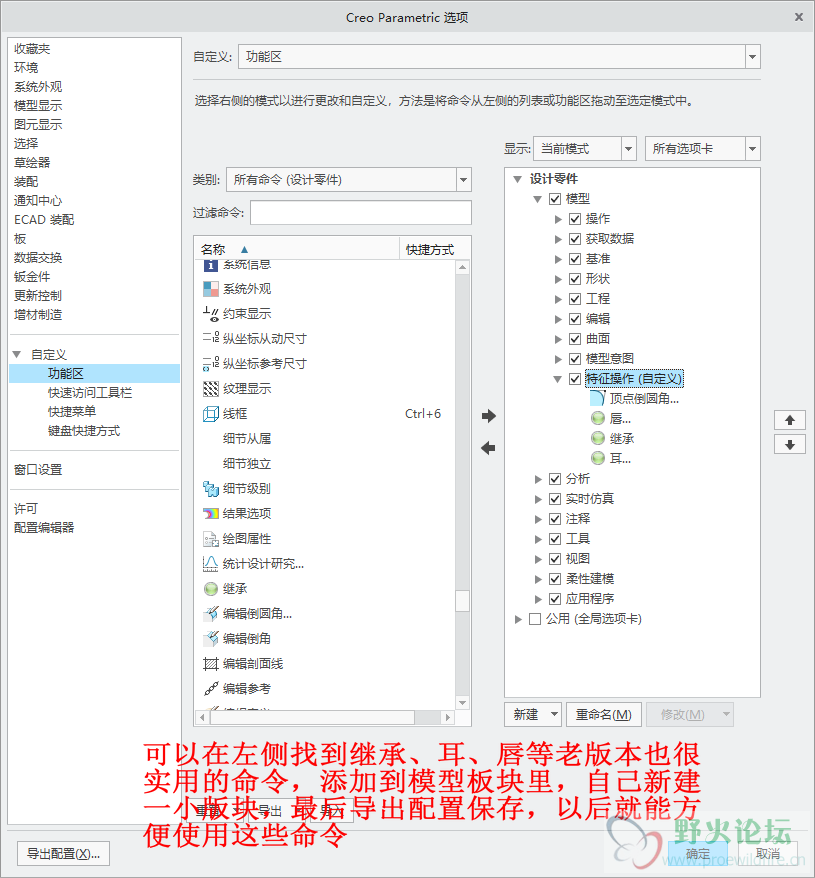This screenshot has width=815, height=878.
Task: Click the 导出配置(X)... button
Action: [63, 854]
